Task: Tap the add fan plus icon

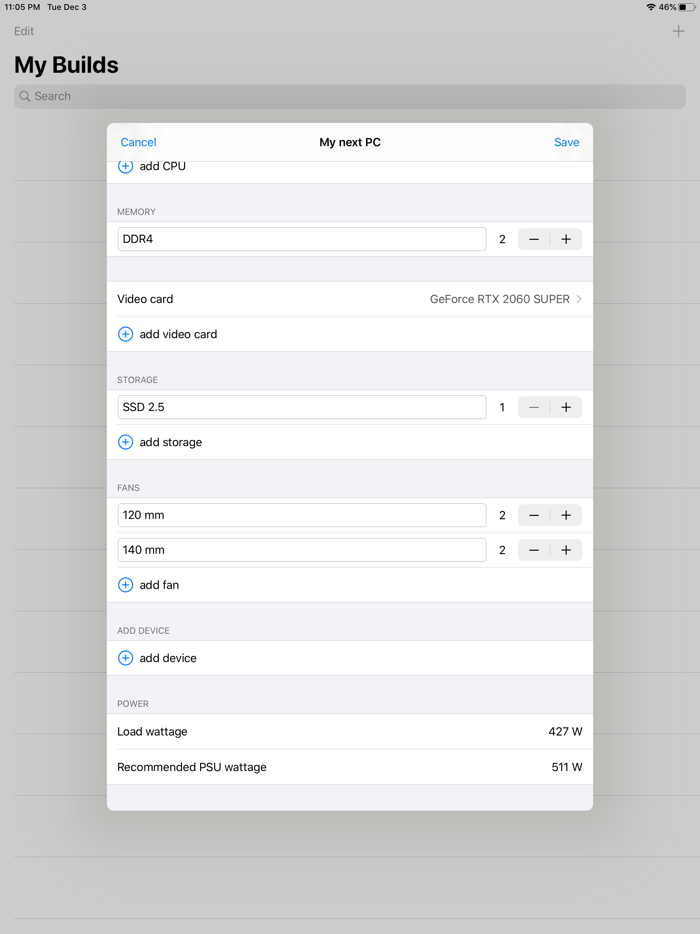Action: (125, 584)
